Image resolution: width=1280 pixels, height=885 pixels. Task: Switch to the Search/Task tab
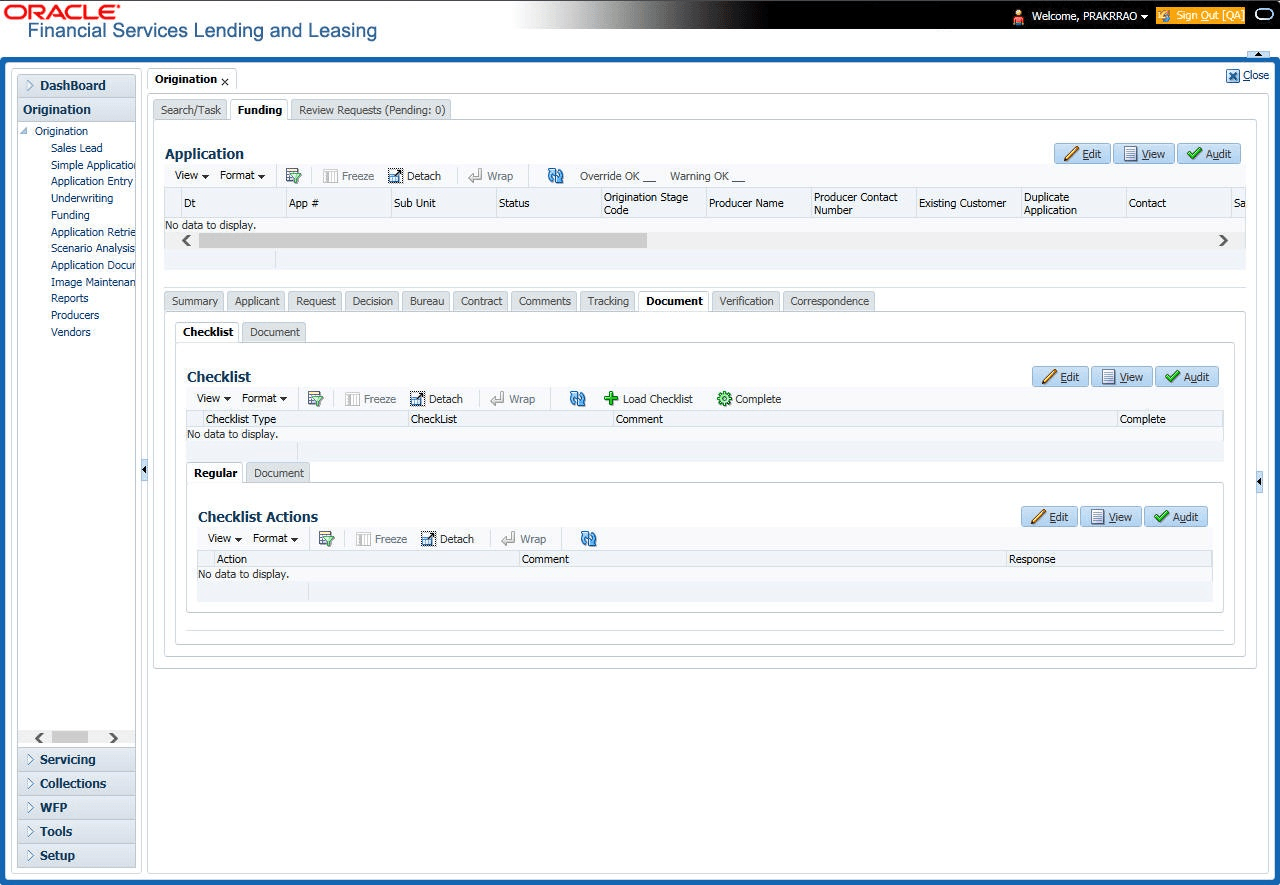(x=191, y=110)
